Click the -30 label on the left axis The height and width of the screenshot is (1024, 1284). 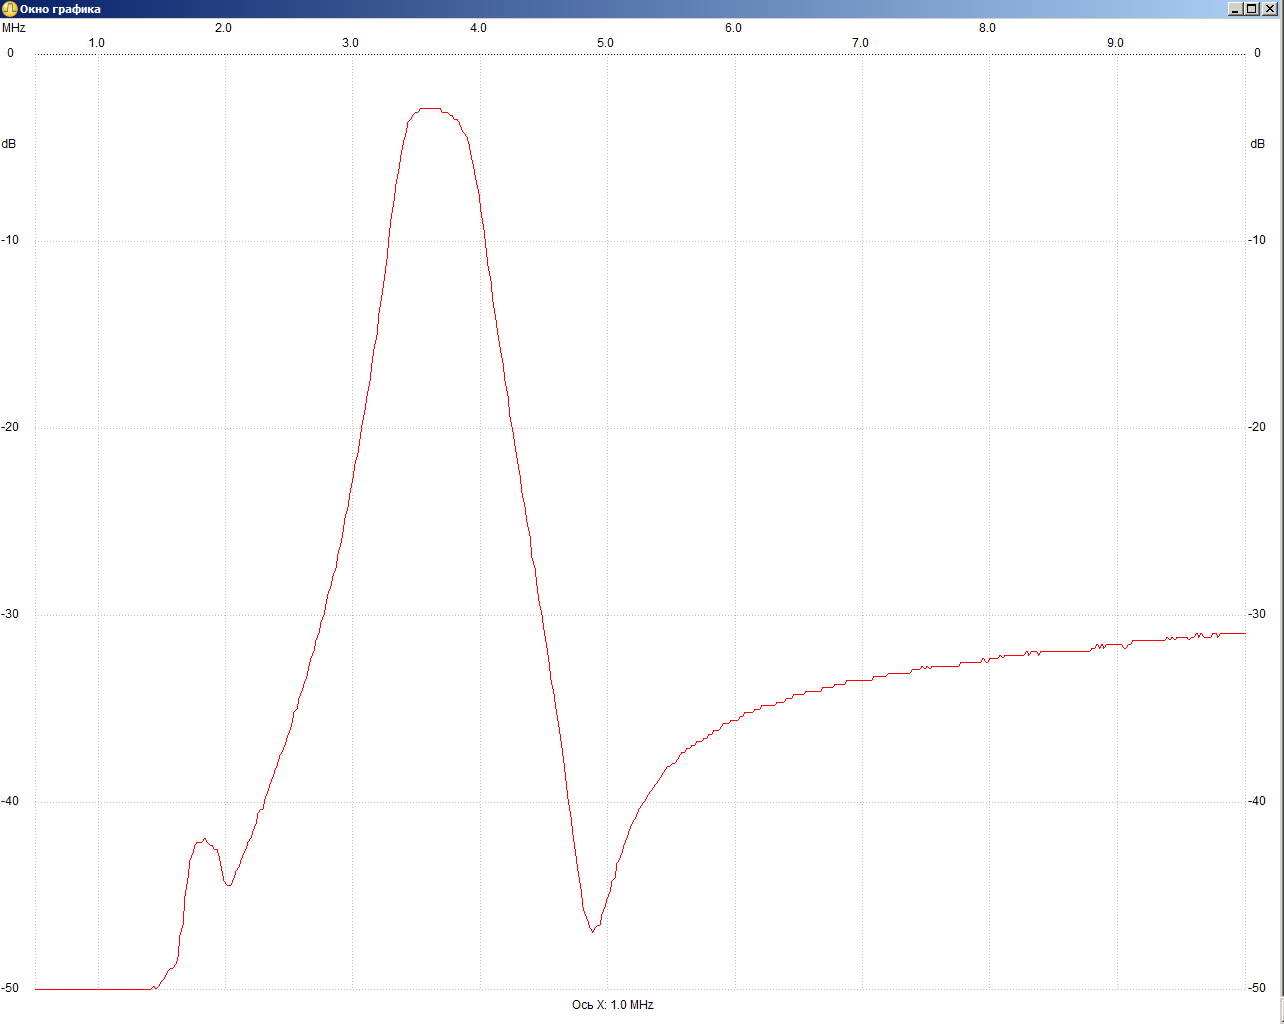tap(11, 614)
